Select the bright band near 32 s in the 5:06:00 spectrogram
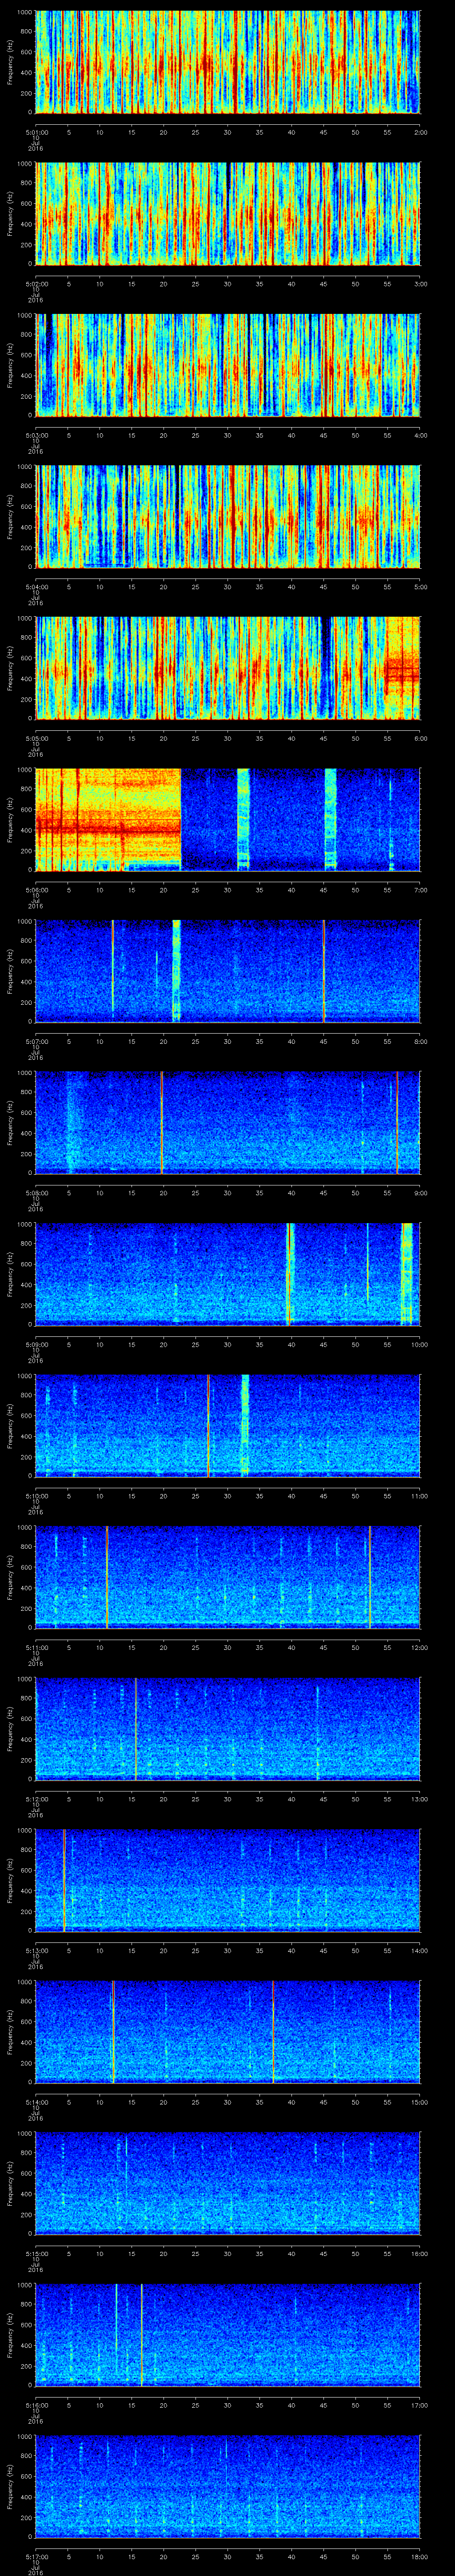Image resolution: width=455 pixels, height=2576 pixels. [x=243, y=820]
